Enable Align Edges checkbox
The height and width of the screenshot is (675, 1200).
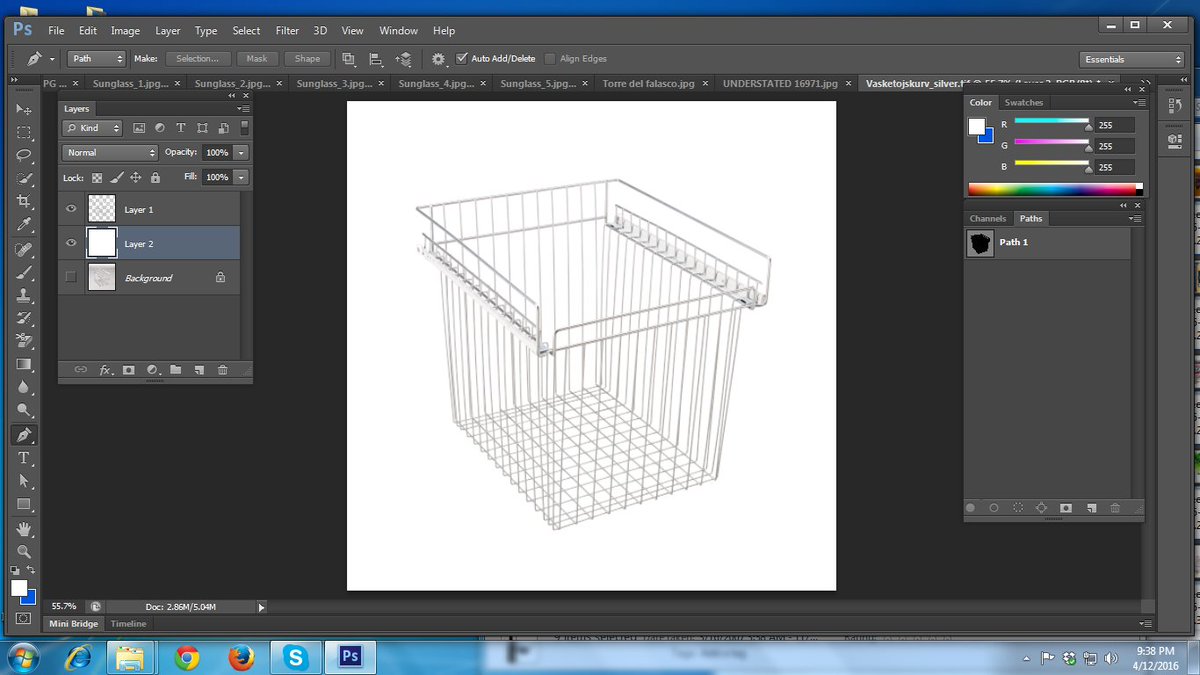tap(551, 59)
